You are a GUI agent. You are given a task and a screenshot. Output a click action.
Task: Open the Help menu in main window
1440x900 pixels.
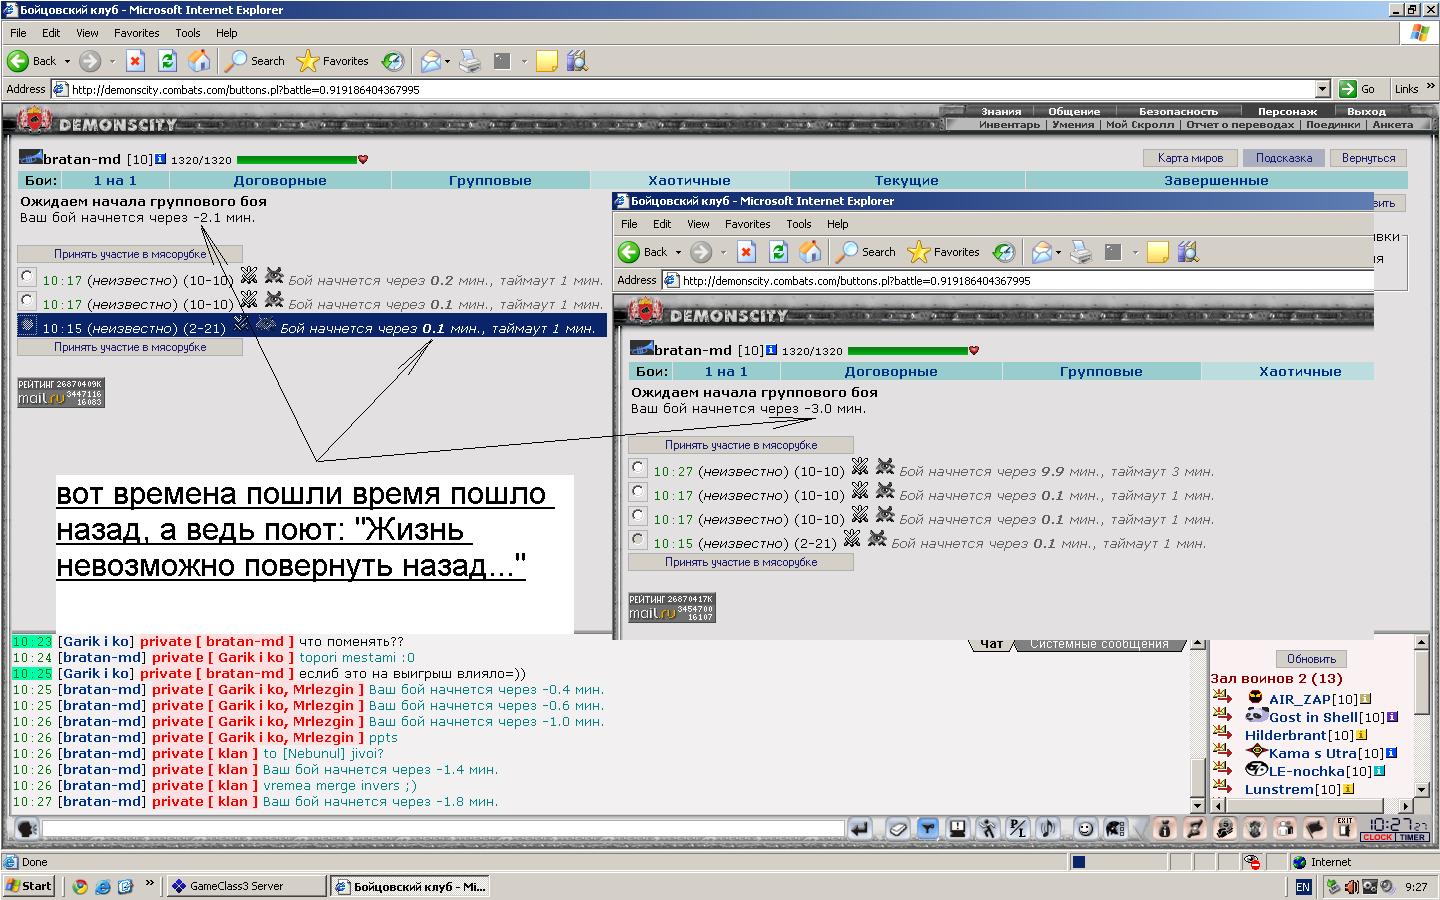point(227,33)
